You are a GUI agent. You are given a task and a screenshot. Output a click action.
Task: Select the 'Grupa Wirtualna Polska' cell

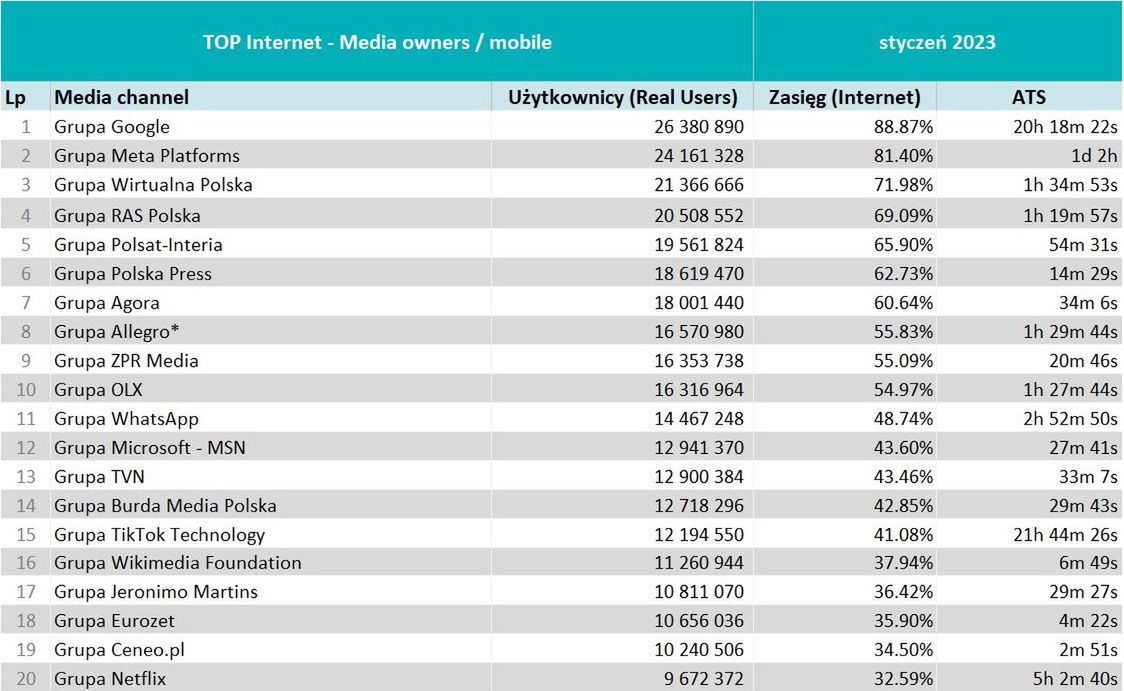tap(153, 185)
